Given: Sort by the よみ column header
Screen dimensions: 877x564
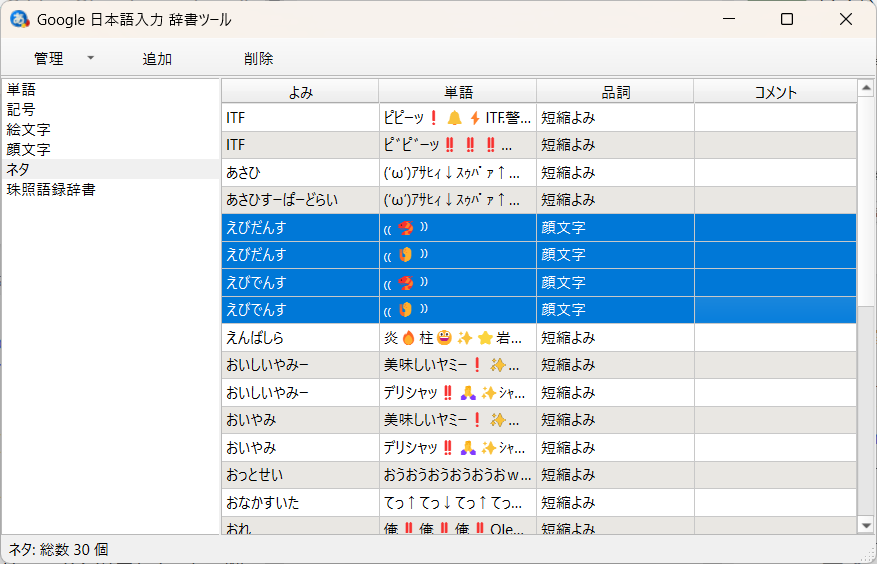Looking at the screenshot, I should [300, 92].
